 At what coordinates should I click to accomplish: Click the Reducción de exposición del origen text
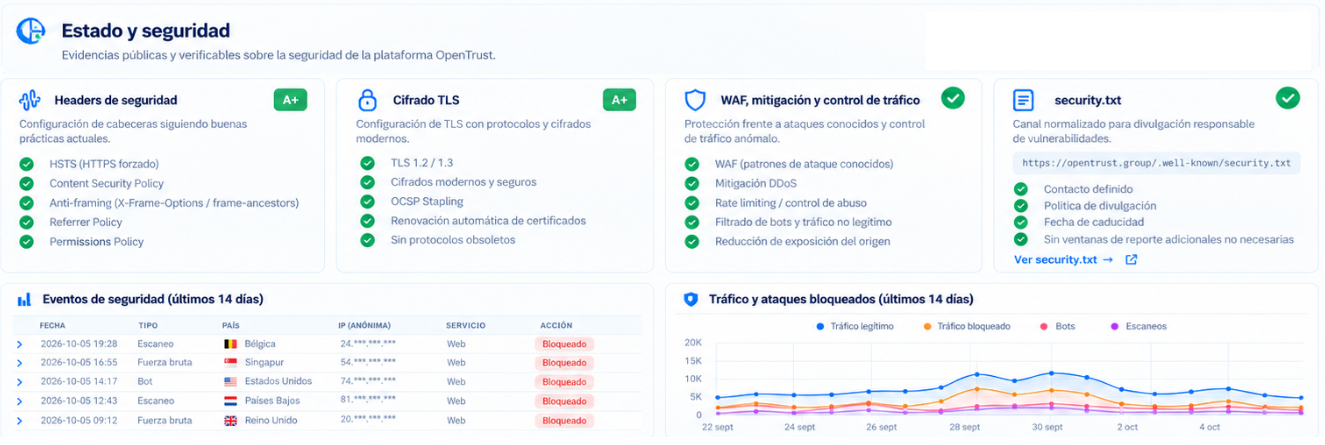point(802,241)
